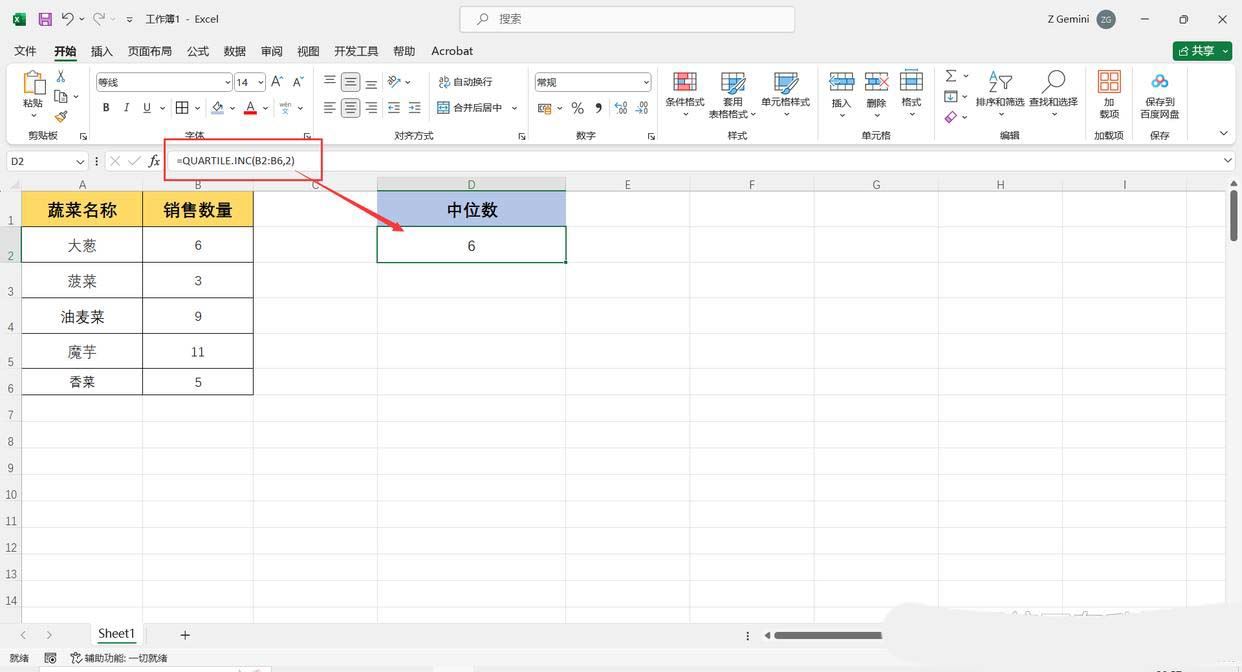The height and width of the screenshot is (672, 1242).
Task: Open the File (文件) tab
Action: pyautogui.click(x=25, y=51)
